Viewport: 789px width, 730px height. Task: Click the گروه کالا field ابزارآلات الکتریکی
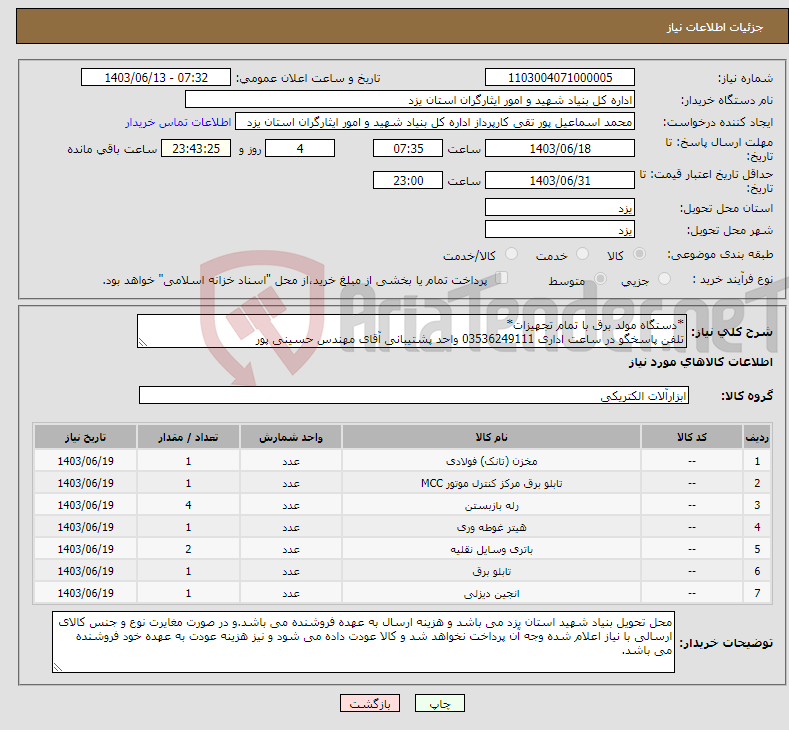coord(414,395)
